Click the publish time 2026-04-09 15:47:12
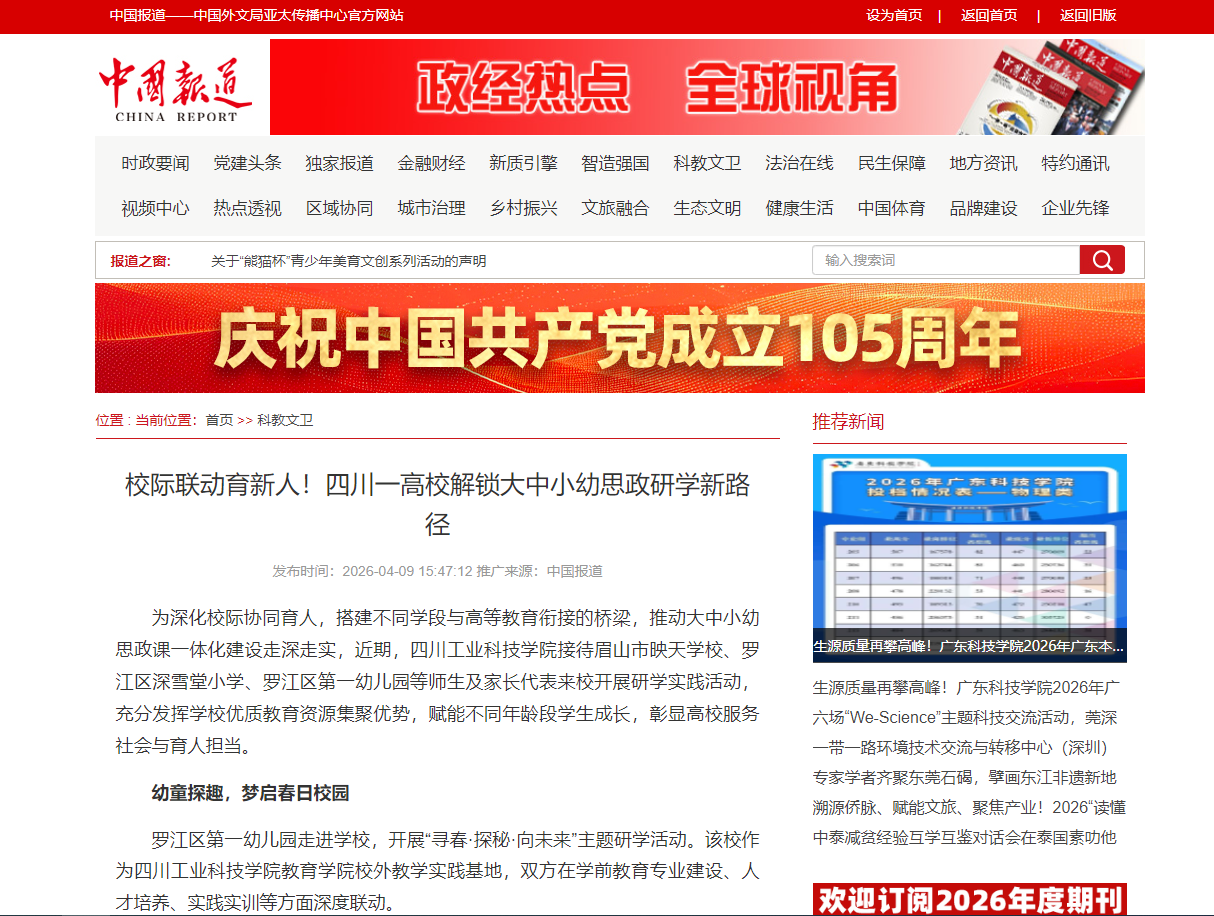Viewport: 1214px width, 916px height. (407, 571)
